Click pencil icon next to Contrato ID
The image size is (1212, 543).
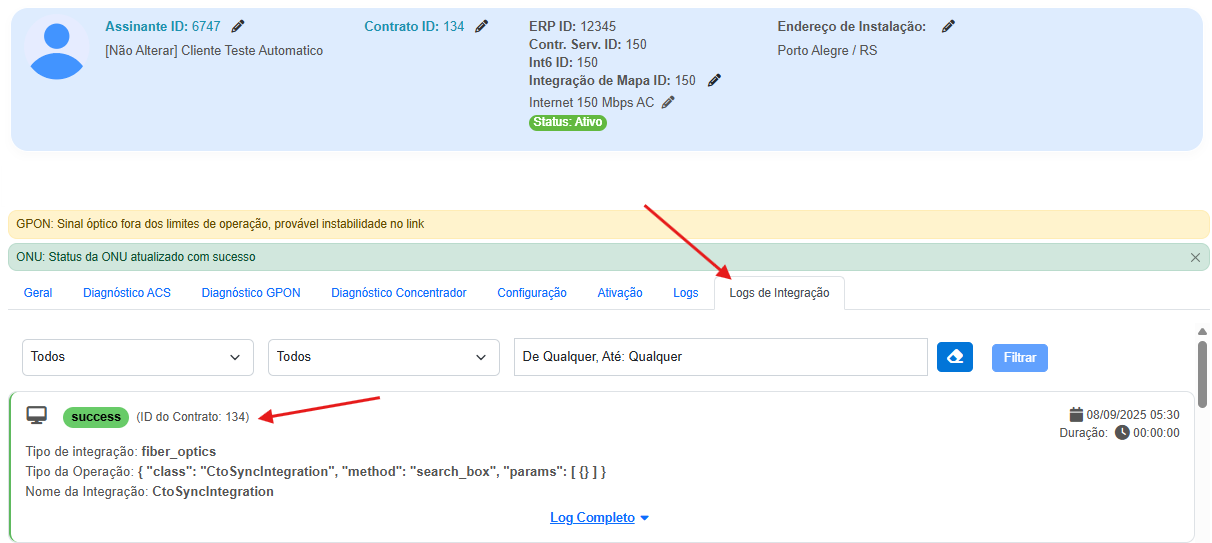482,26
